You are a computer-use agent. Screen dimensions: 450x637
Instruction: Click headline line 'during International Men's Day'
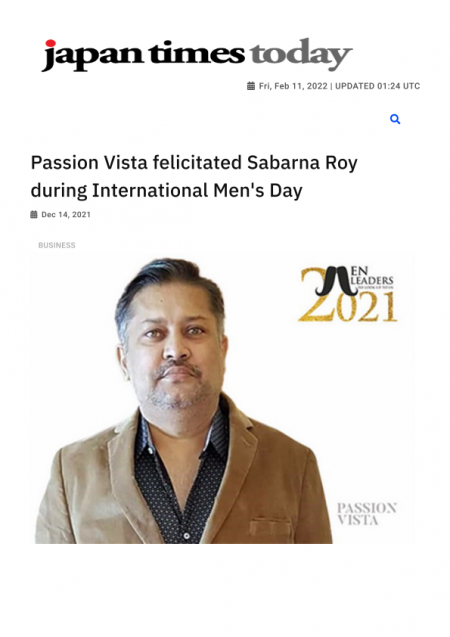(167, 190)
